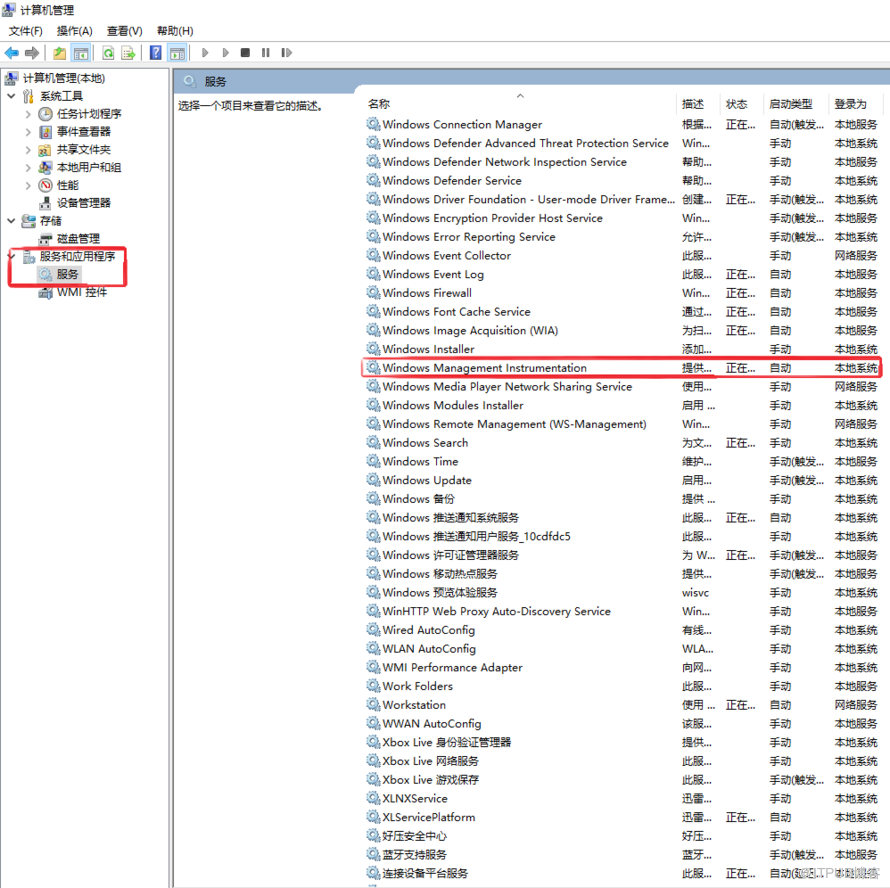The height and width of the screenshot is (888, 890).
Task: Click the Stop service square icon
Action: [x=245, y=53]
